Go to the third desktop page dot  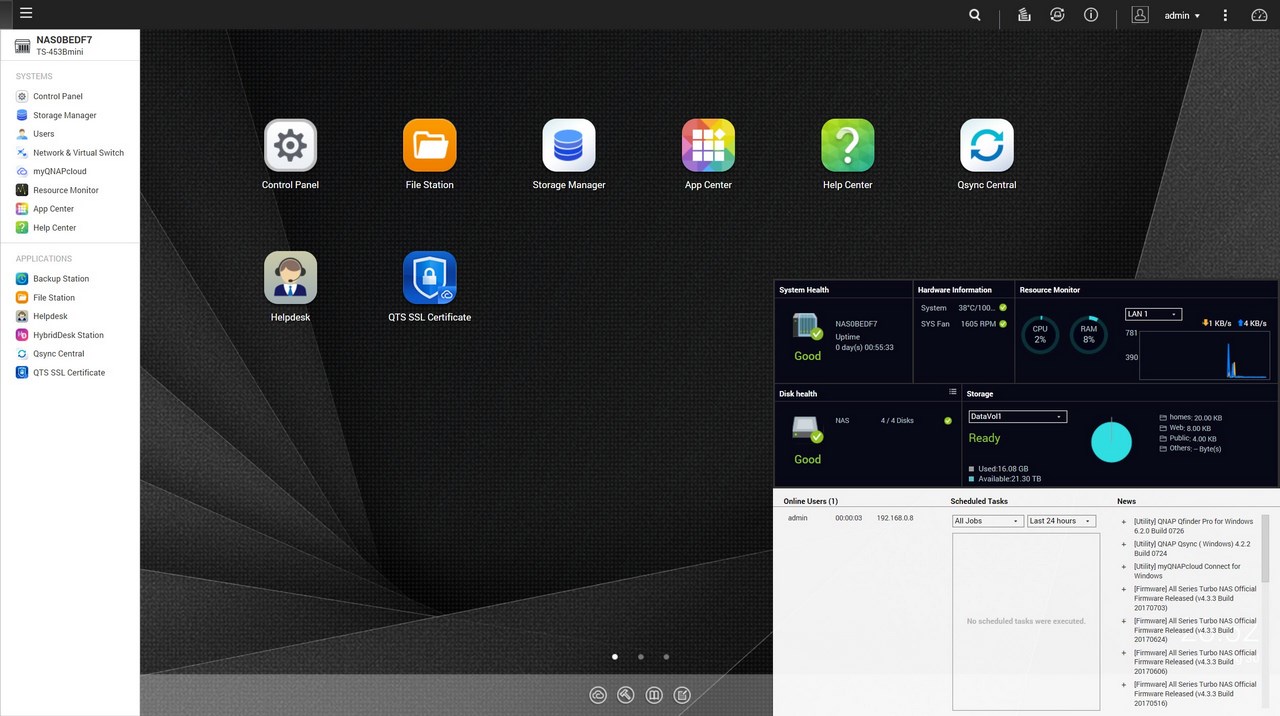(x=666, y=657)
